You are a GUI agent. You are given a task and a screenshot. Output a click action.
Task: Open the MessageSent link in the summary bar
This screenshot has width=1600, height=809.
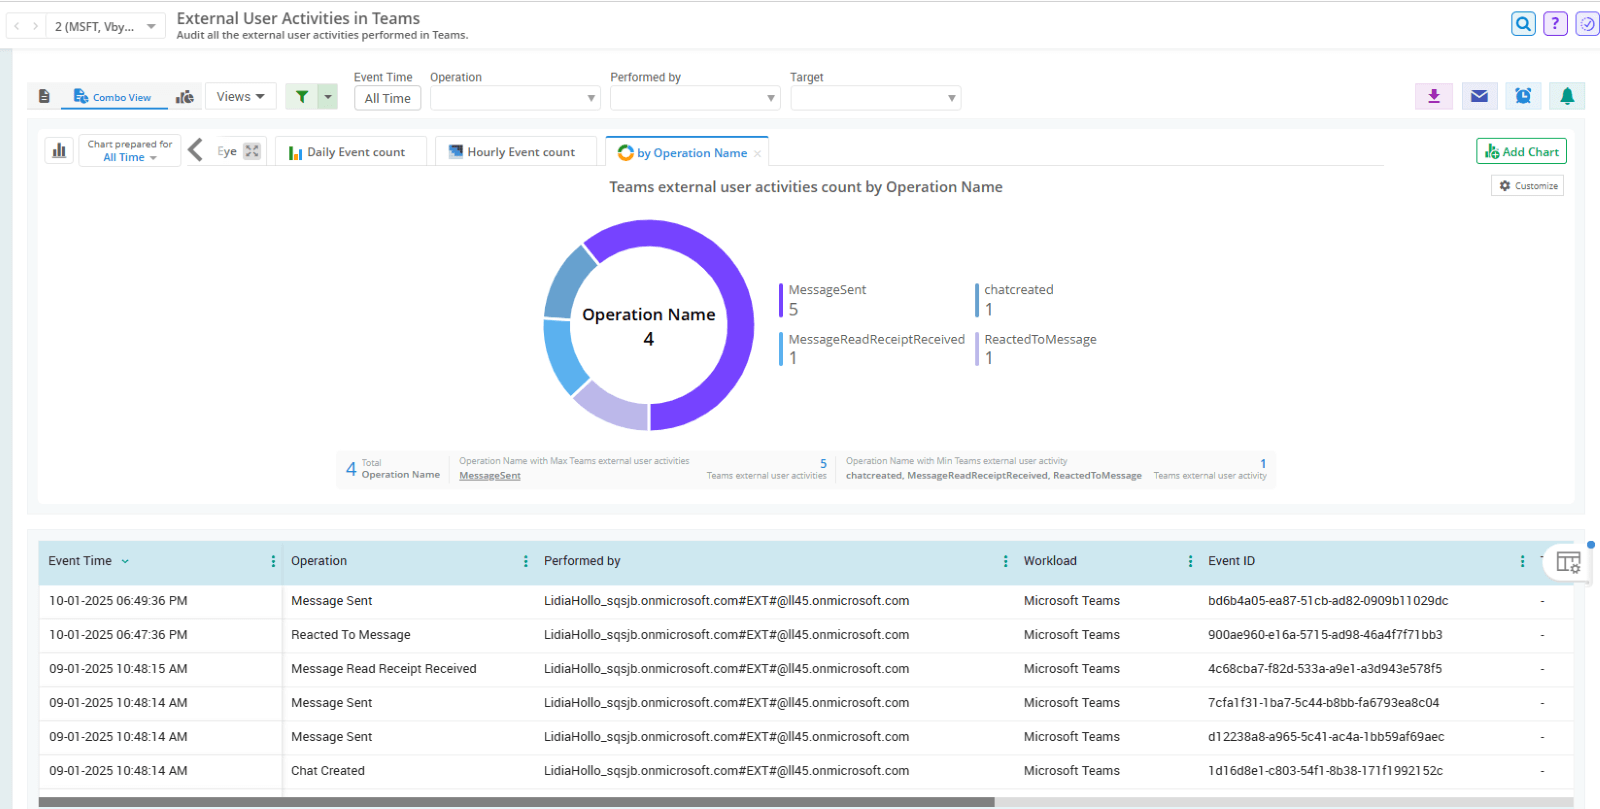pyautogui.click(x=489, y=476)
